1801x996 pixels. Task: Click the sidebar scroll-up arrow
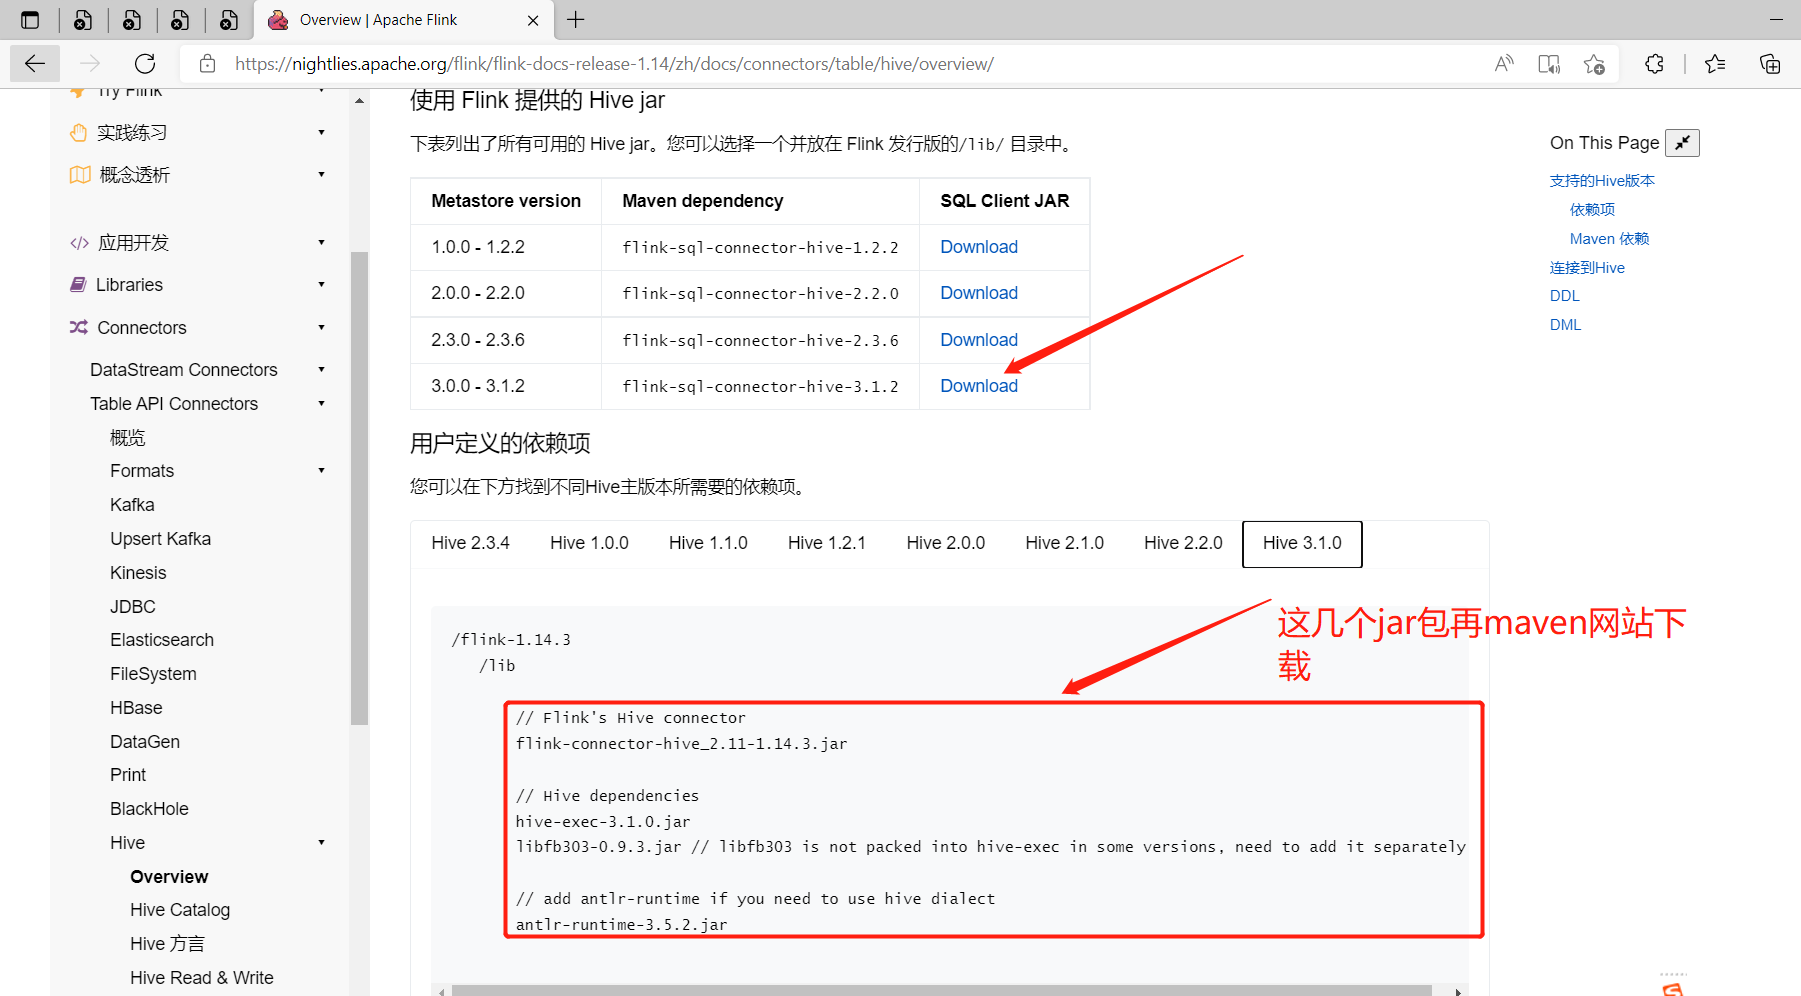[x=360, y=101]
